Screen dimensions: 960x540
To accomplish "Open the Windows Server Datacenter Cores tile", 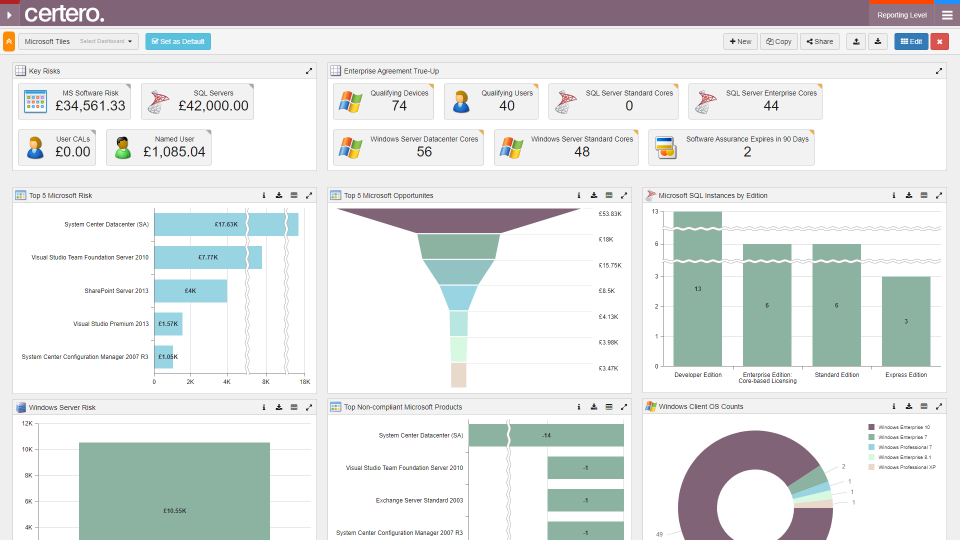I will click(408, 148).
